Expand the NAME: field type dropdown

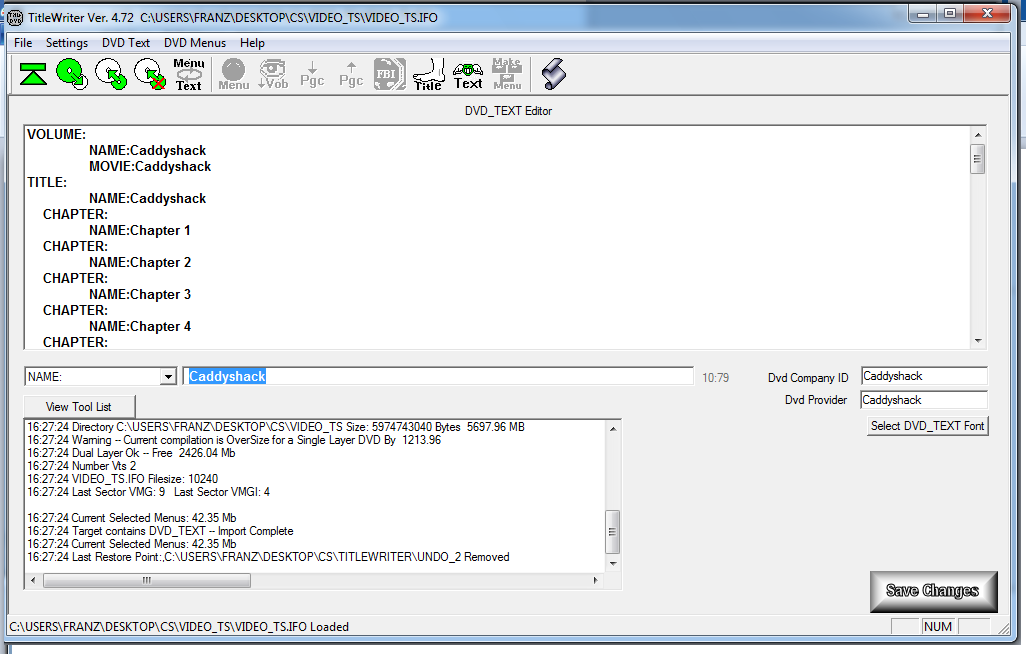click(x=168, y=376)
